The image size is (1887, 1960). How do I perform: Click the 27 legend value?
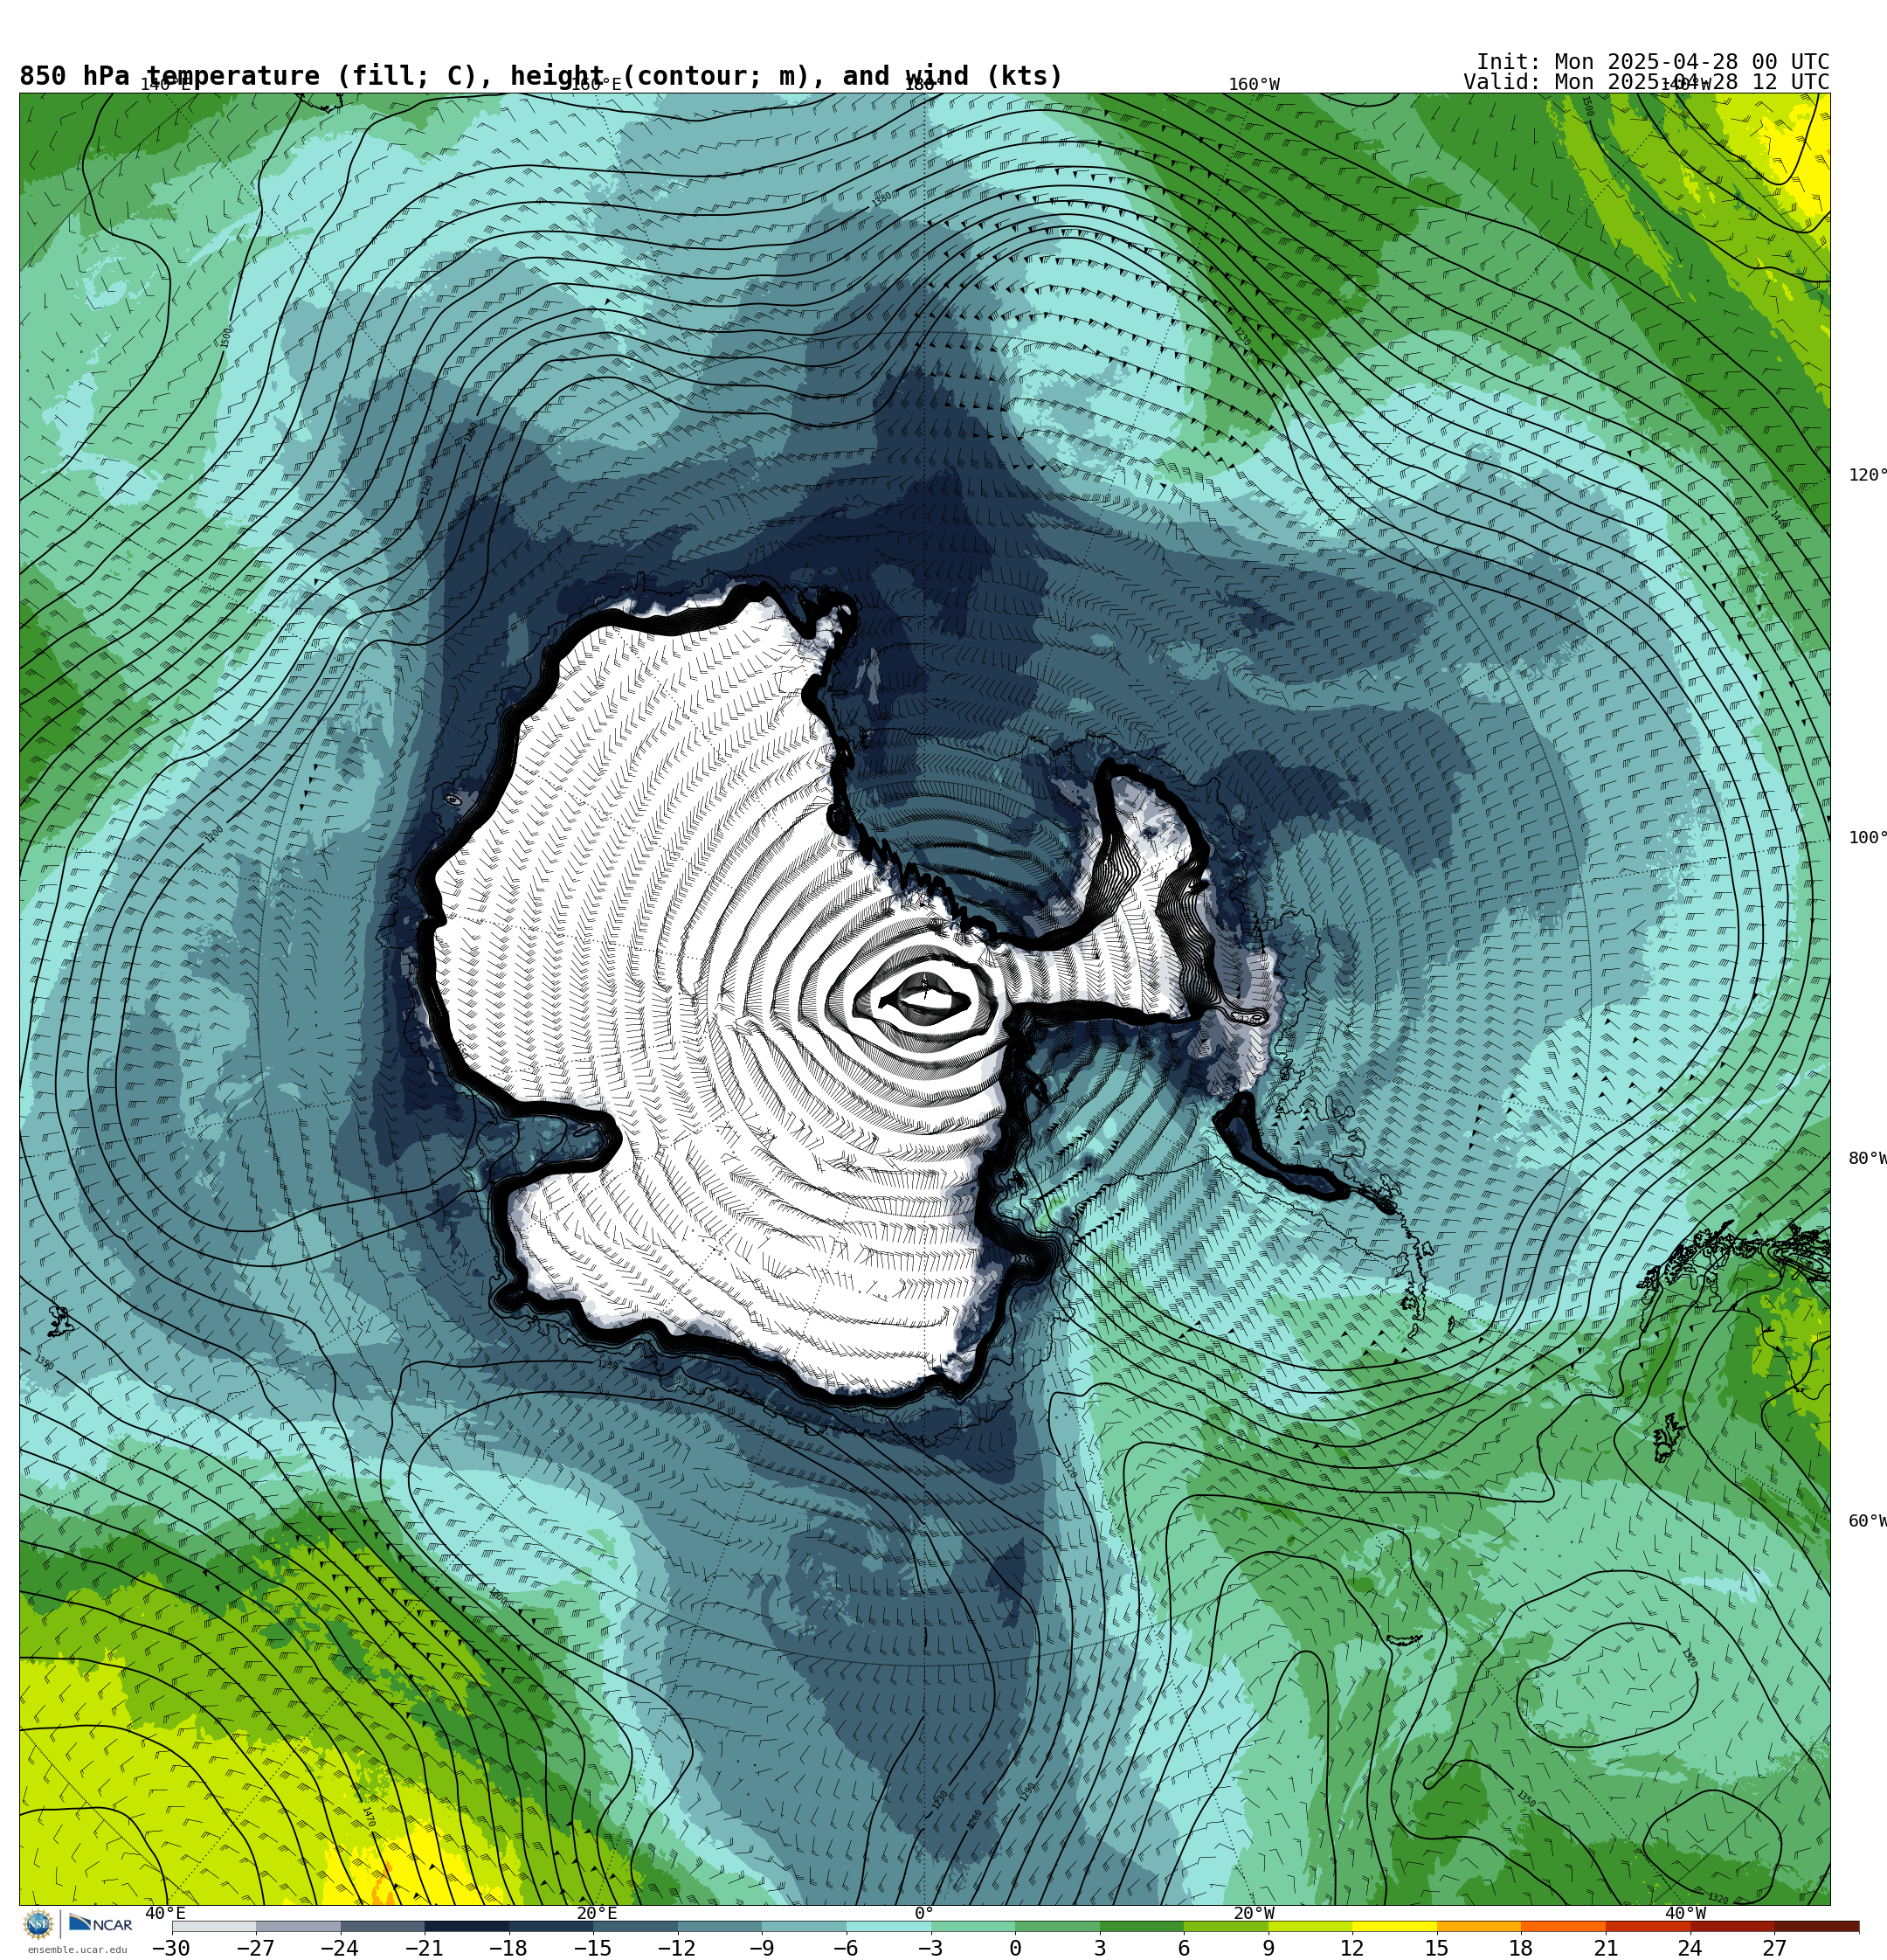point(1774,1948)
